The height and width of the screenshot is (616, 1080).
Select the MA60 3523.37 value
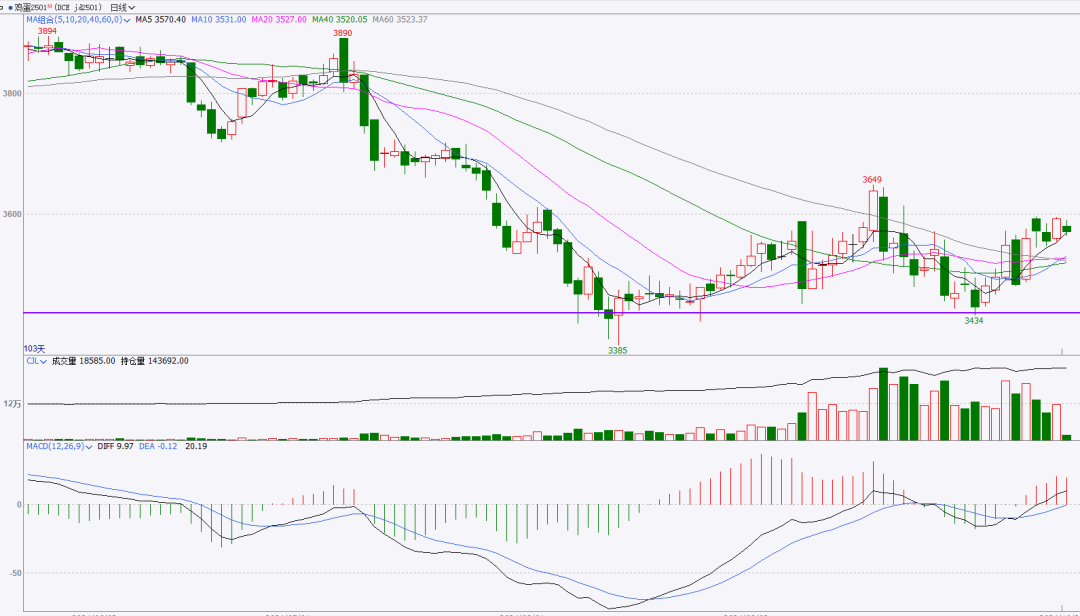pos(400,19)
